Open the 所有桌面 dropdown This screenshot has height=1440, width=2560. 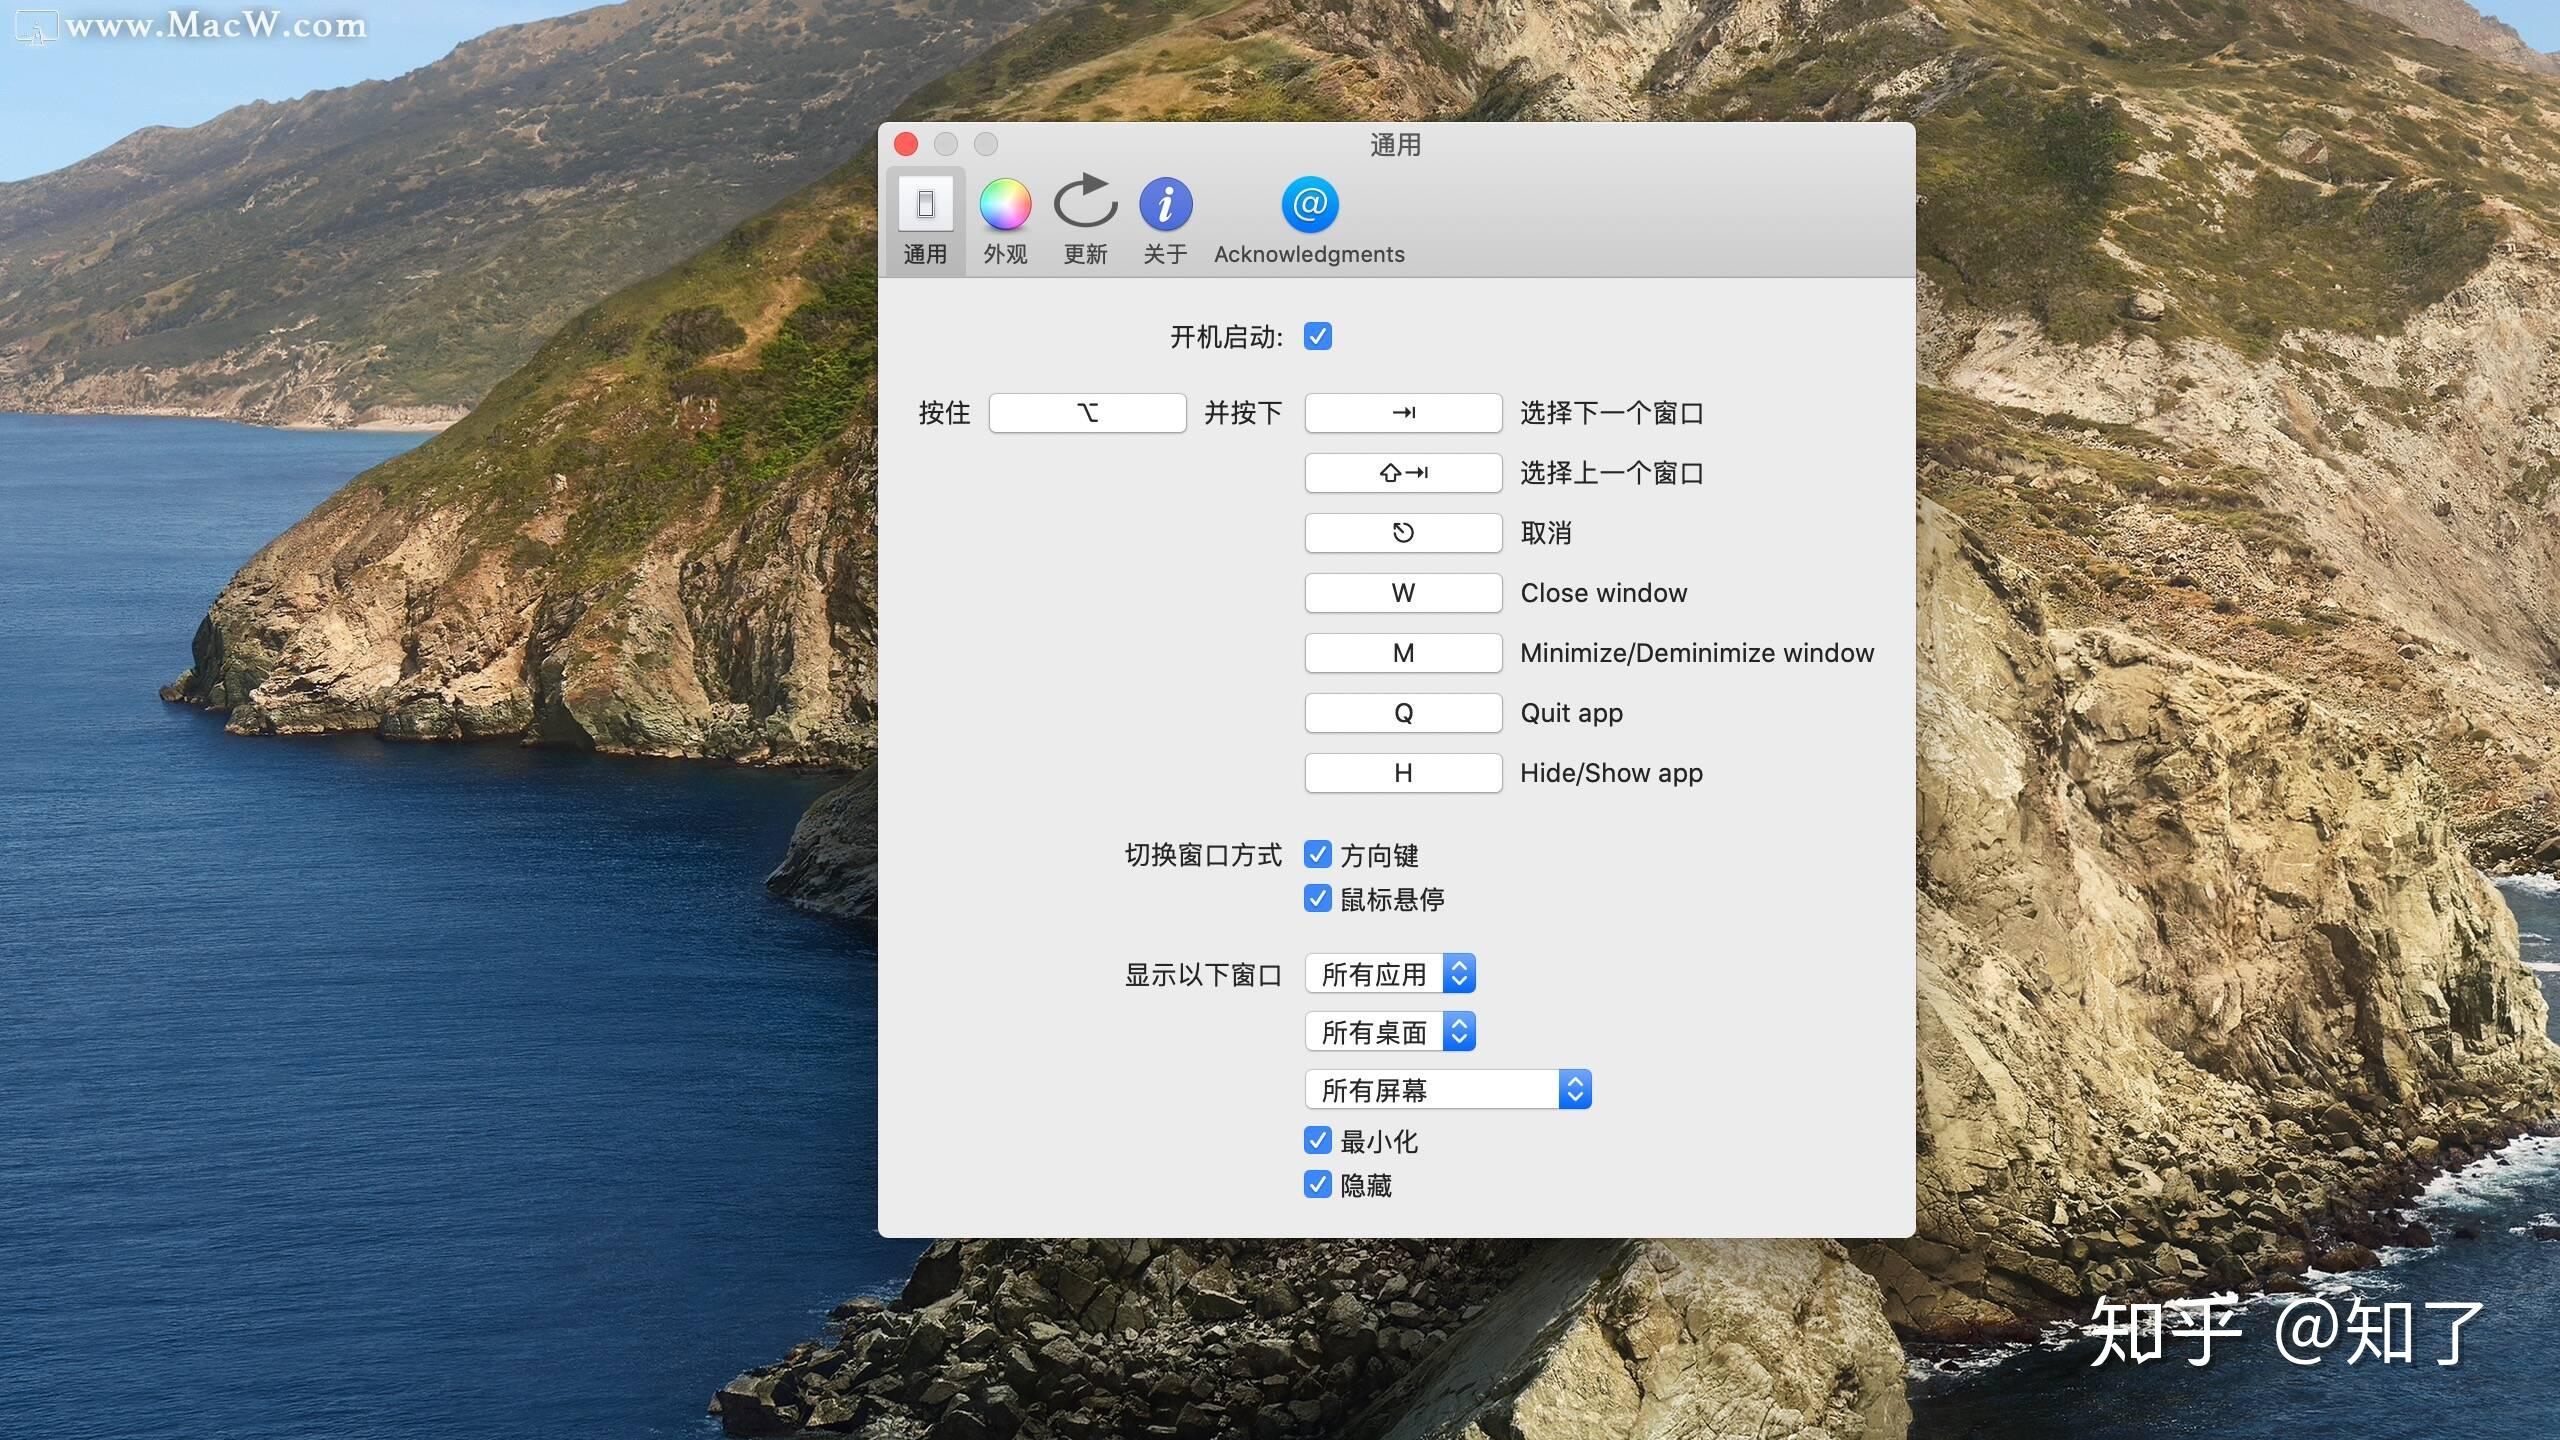1390,1030
